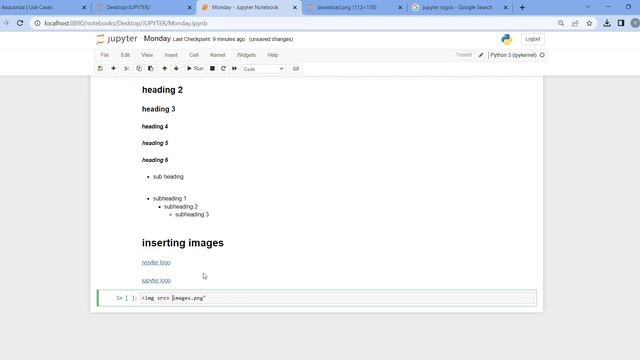Open the tab search chevron

(588, 7)
